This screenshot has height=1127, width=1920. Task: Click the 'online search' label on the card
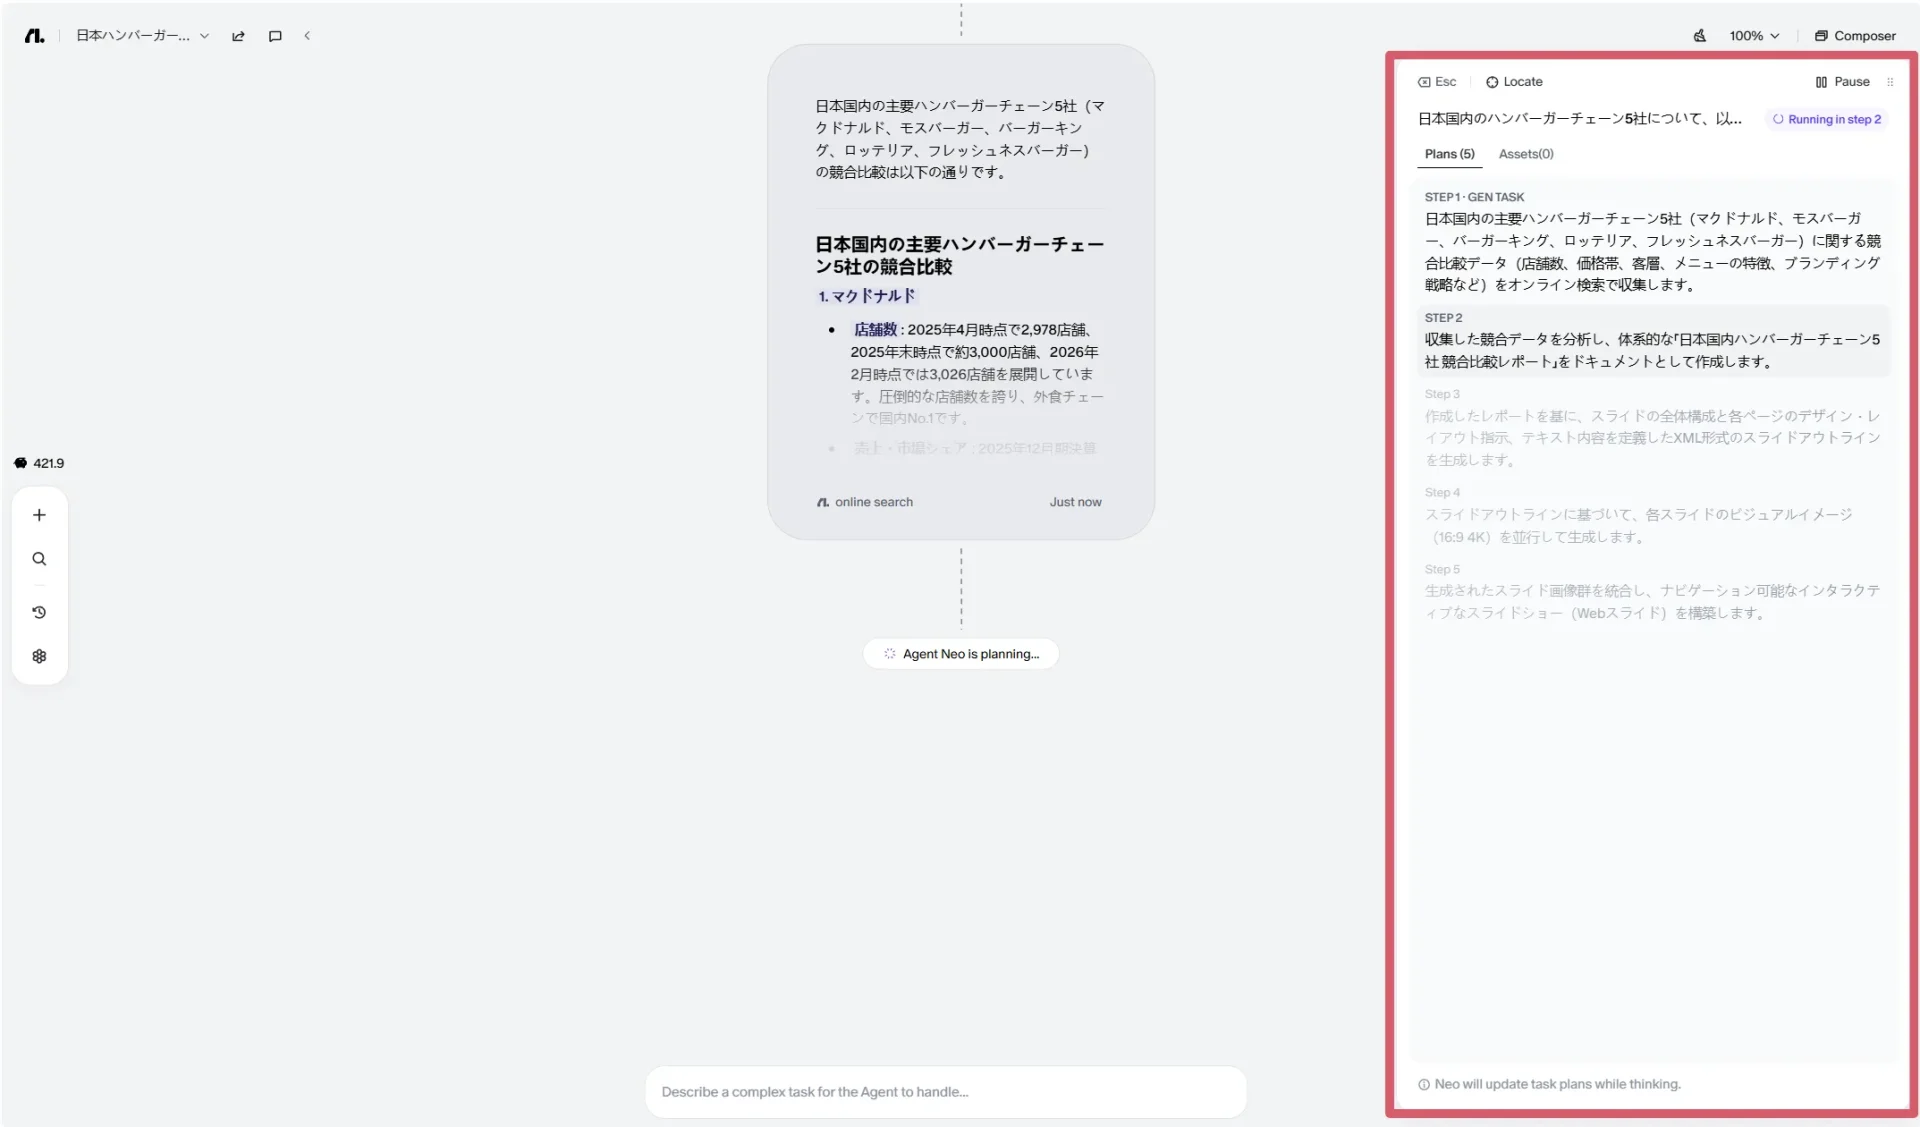(x=865, y=502)
